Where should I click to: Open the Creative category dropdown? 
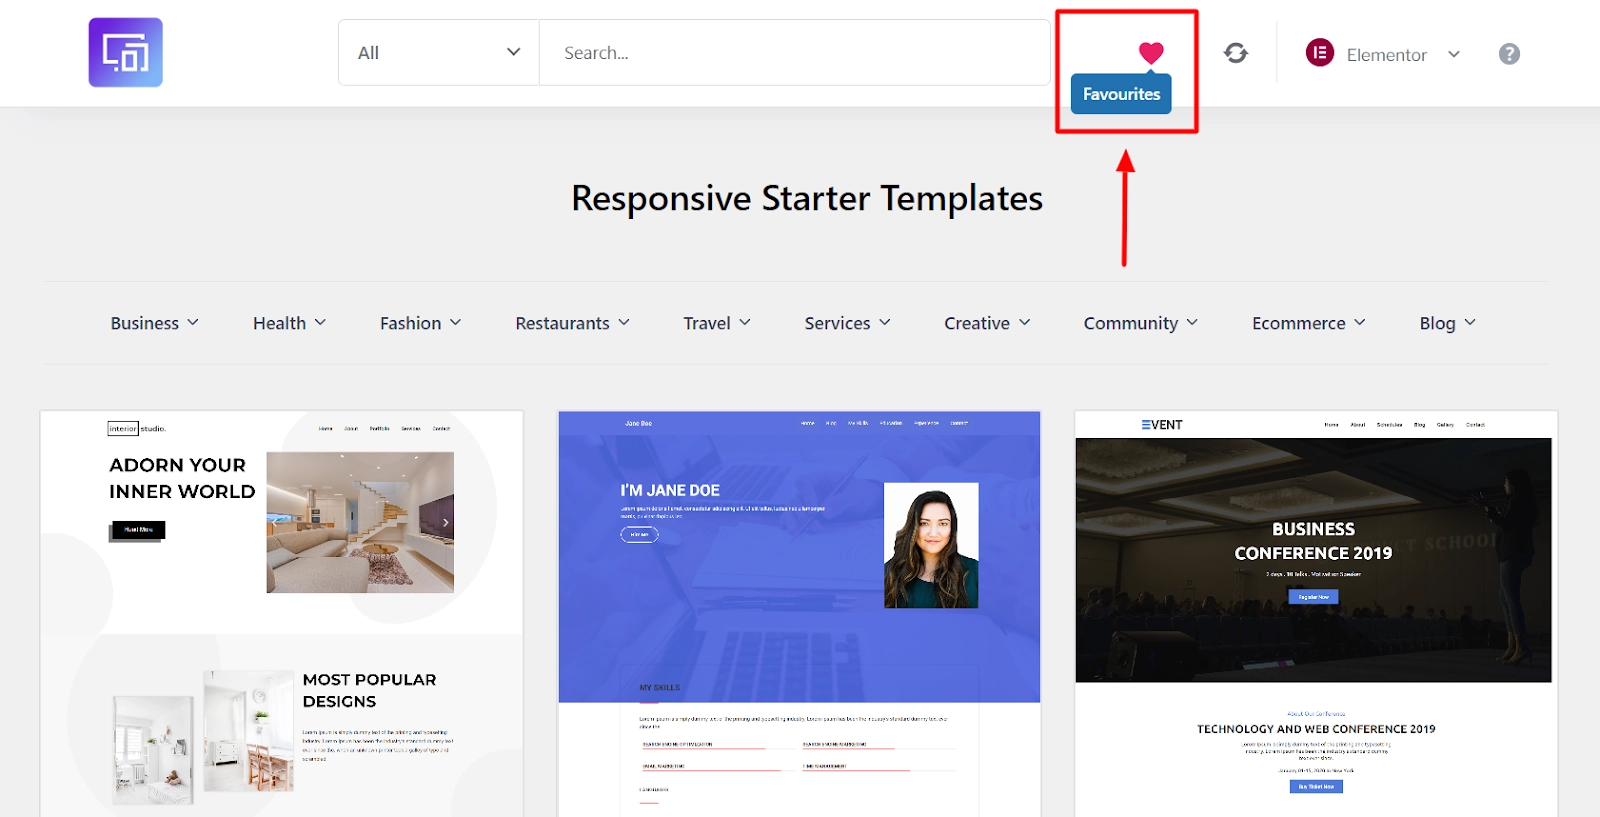tap(987, 323)
